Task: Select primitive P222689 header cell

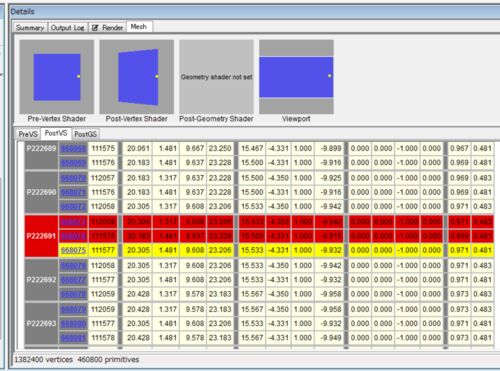Action: point(41,155)
